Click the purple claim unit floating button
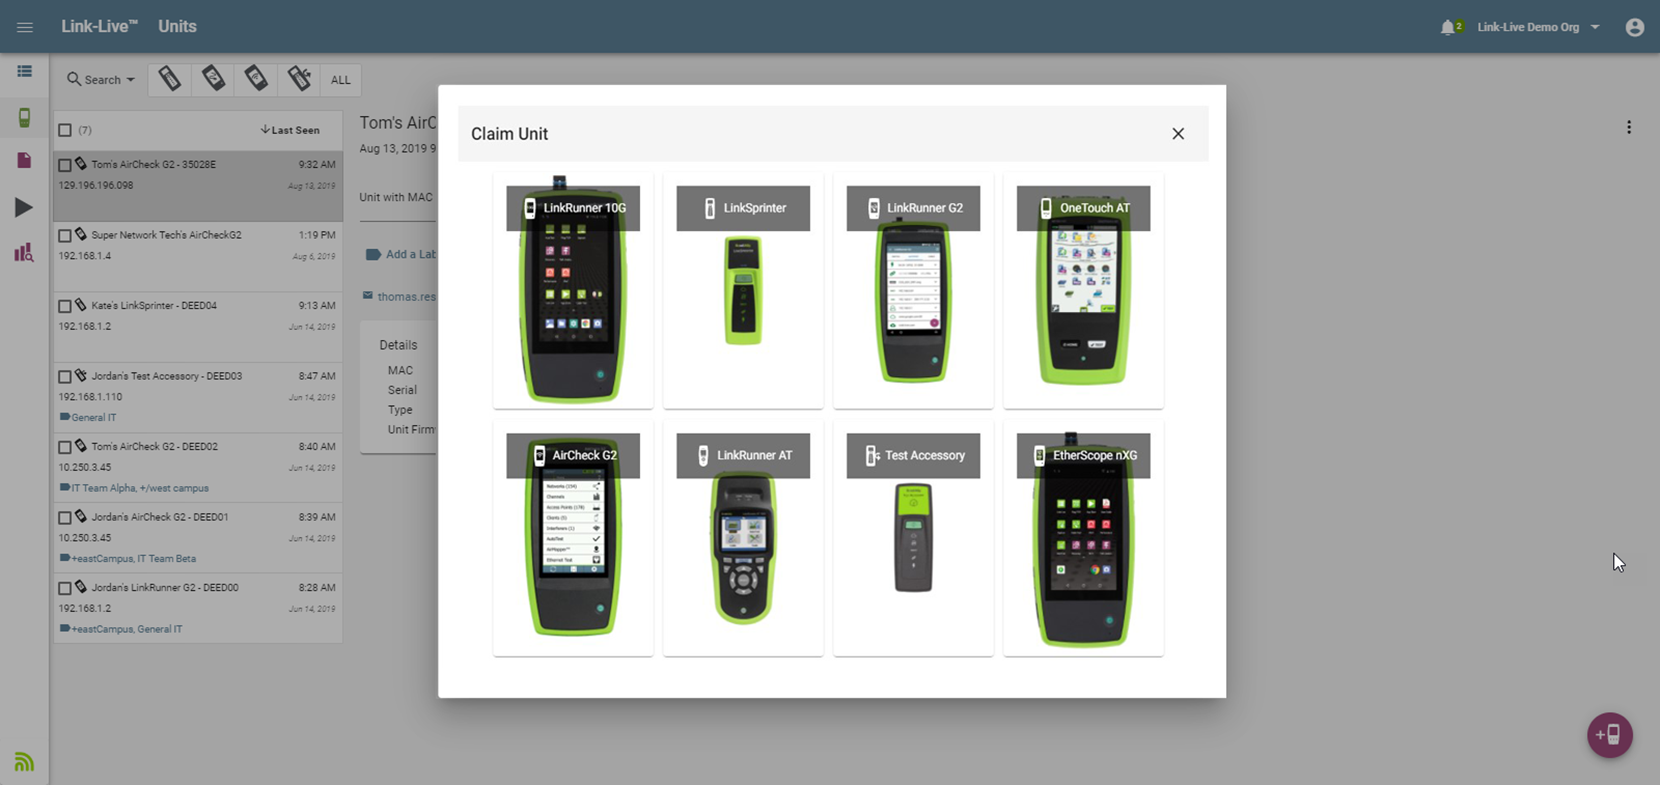Viewport: 1660px width, 785px height. point(1609,735)
